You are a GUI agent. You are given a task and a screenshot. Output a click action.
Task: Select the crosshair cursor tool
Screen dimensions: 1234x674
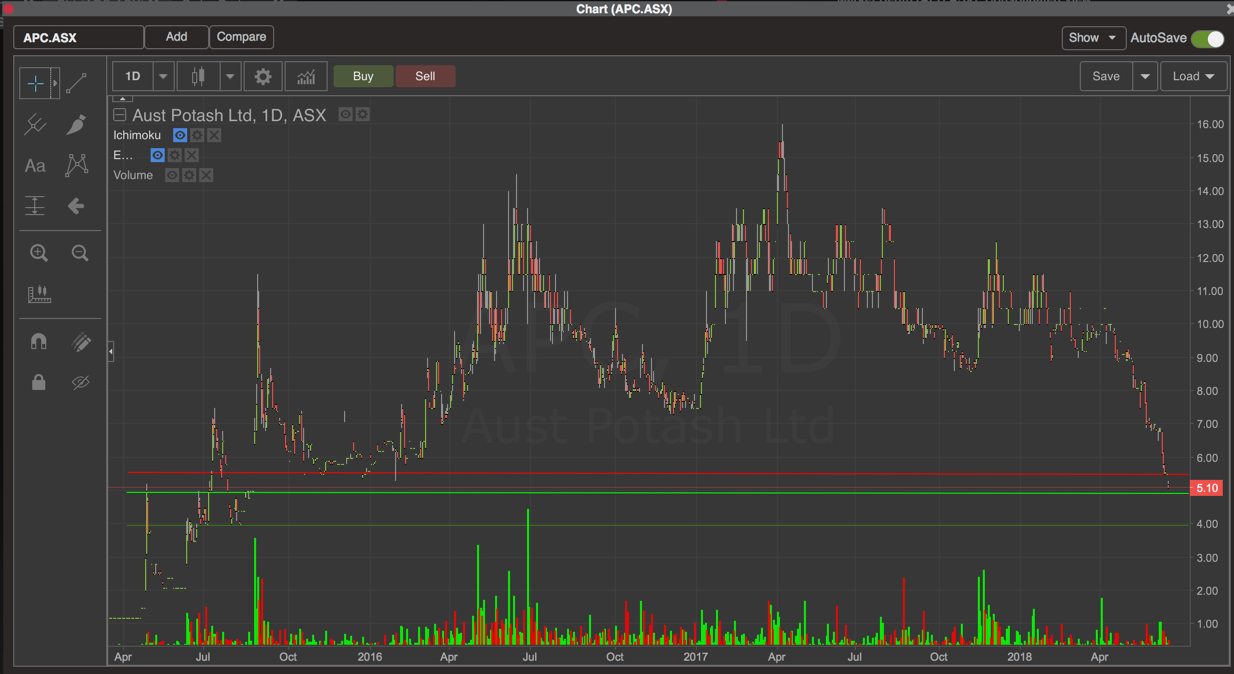pos(35,84)
